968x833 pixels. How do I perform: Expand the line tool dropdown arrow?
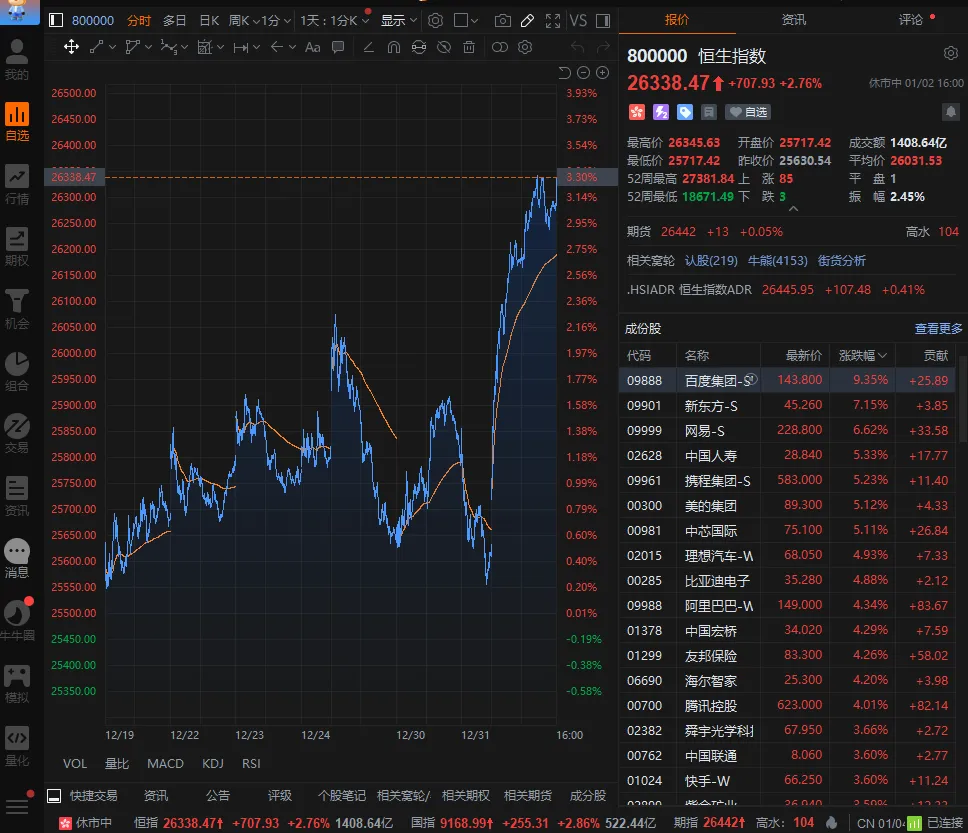tap(112, 47)
